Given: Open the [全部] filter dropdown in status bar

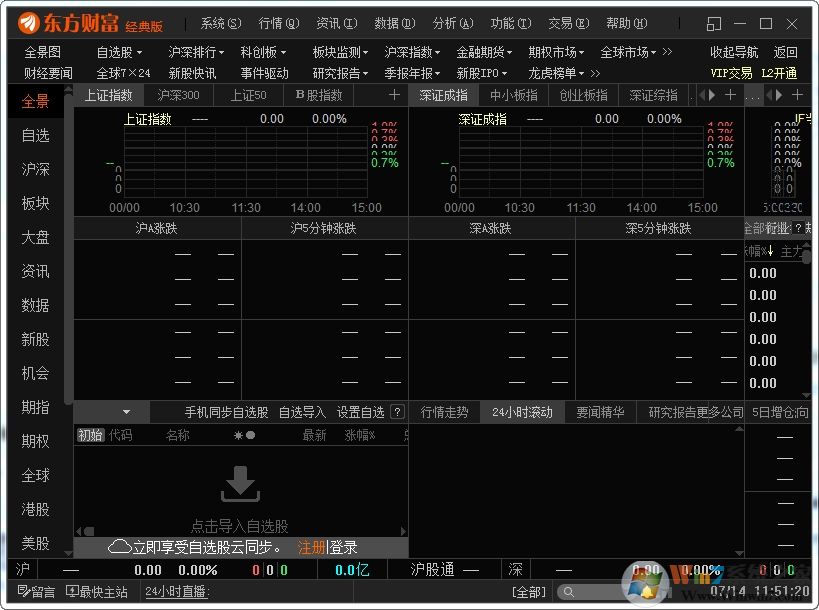Looking at the screenshot, I should tap(529, 592).
